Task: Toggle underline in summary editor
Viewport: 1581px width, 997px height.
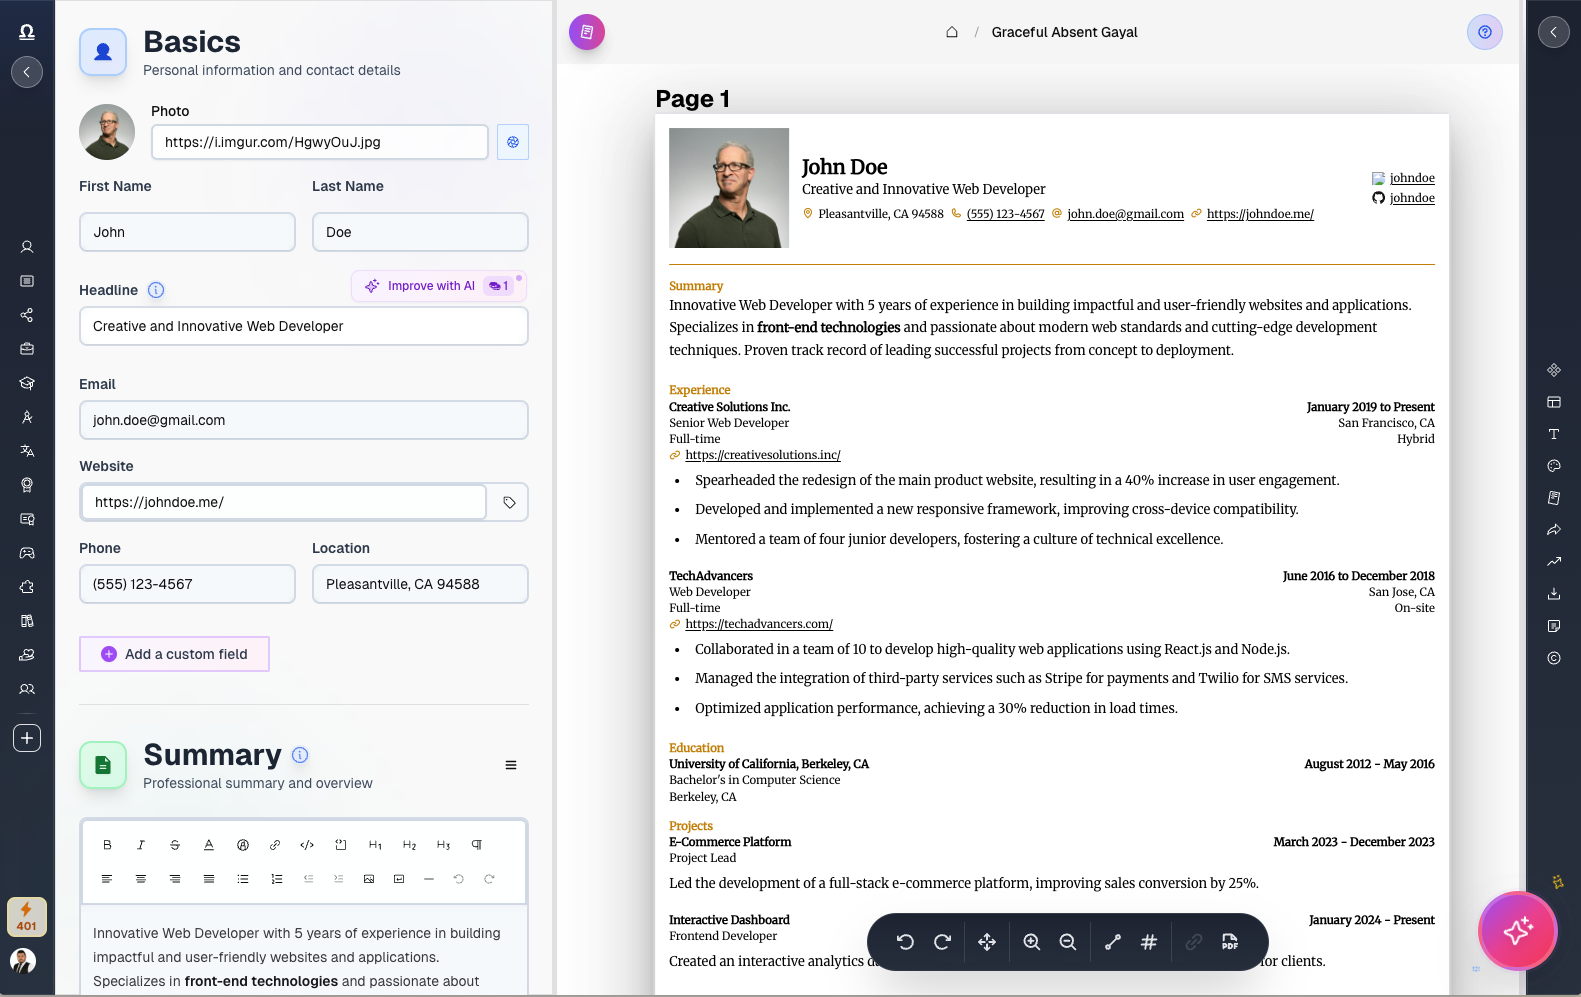Action: [x=209, y=845]
